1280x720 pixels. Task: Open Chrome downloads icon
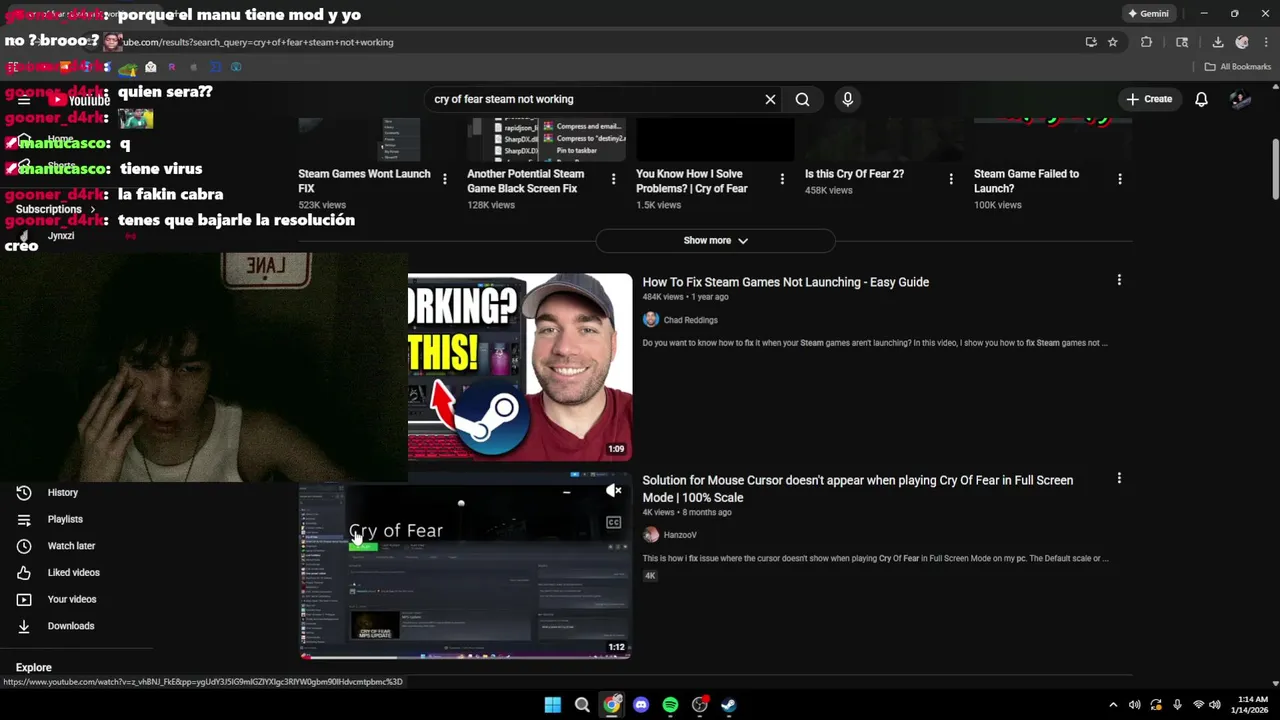(1217, 42)
